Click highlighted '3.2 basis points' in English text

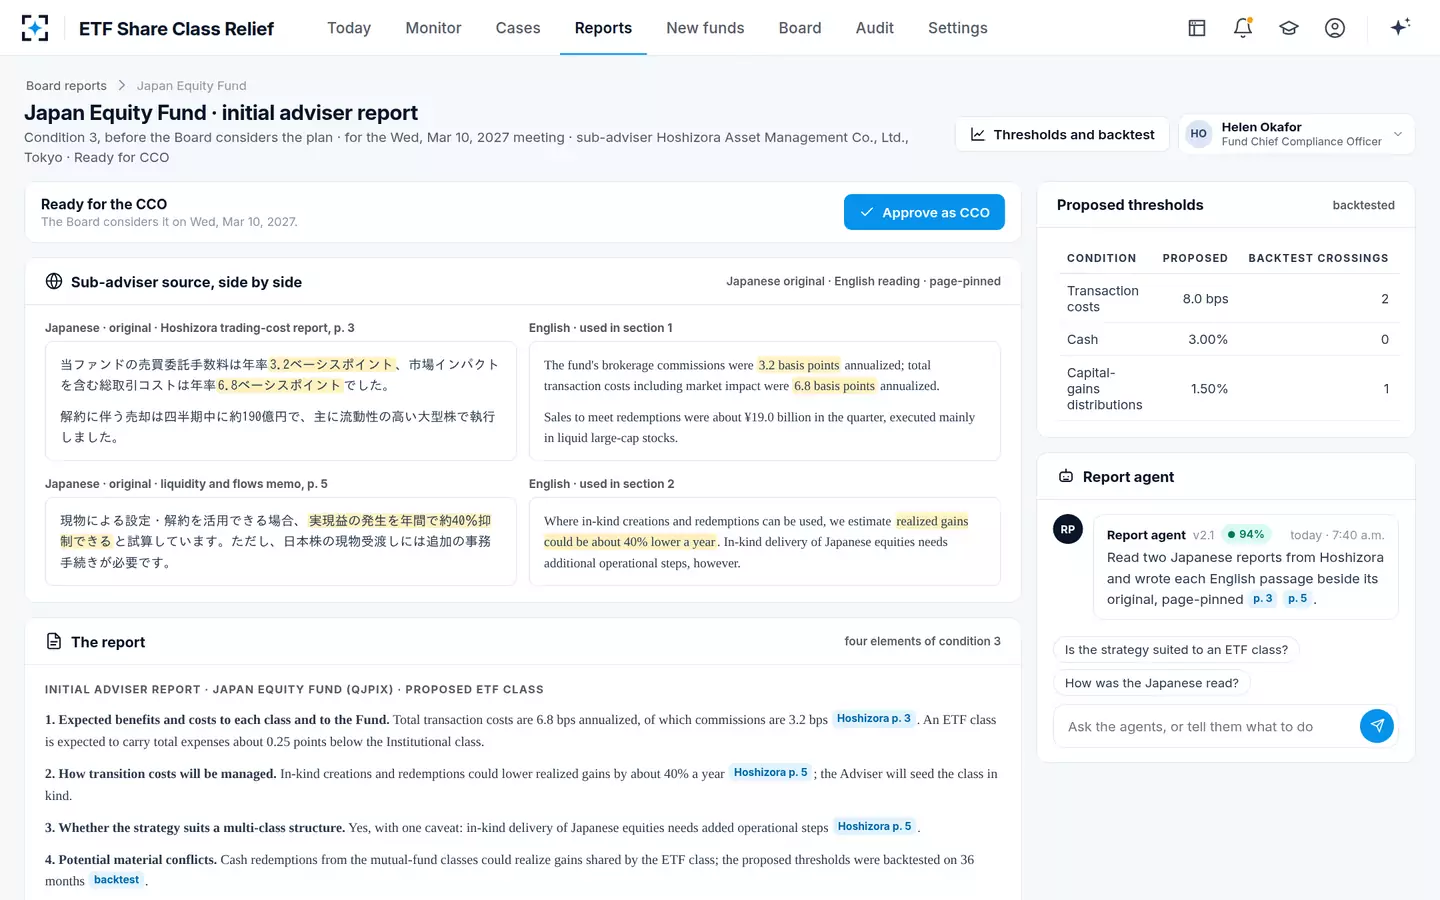(798, 365)
